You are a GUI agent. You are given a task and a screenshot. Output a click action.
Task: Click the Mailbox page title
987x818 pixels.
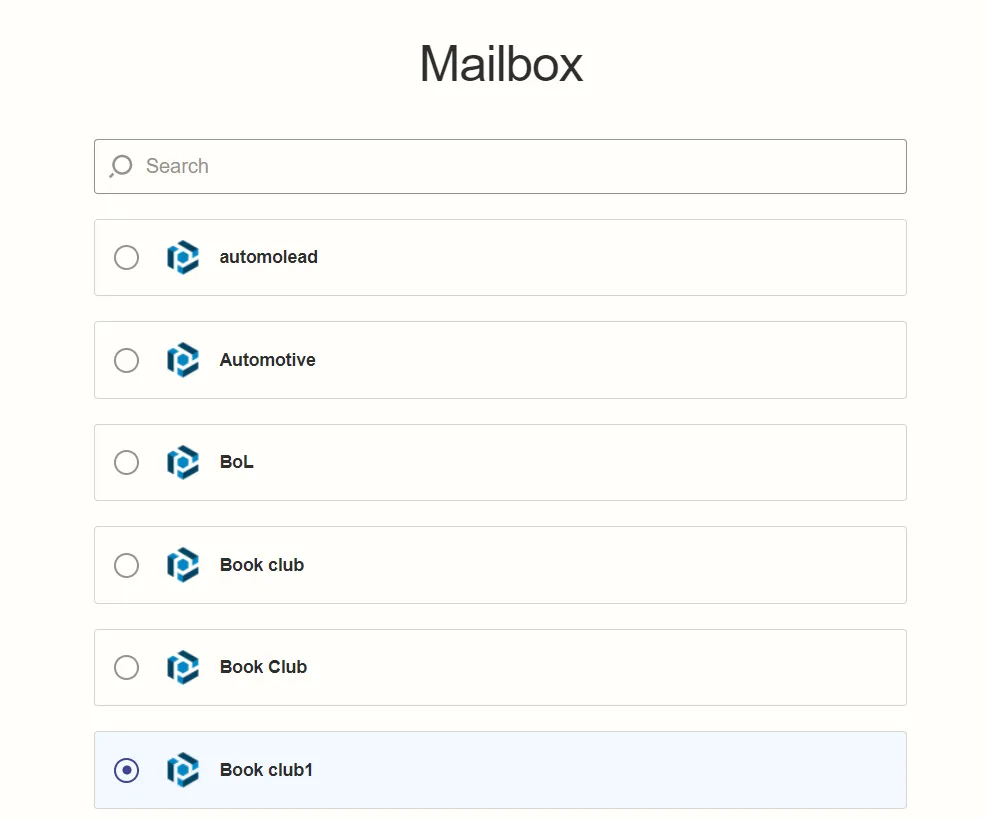pos(500,63)
